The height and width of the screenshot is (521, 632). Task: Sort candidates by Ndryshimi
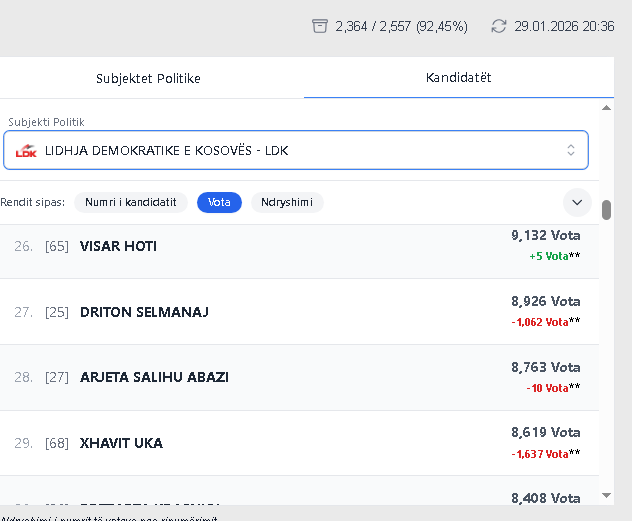[287, 202]
